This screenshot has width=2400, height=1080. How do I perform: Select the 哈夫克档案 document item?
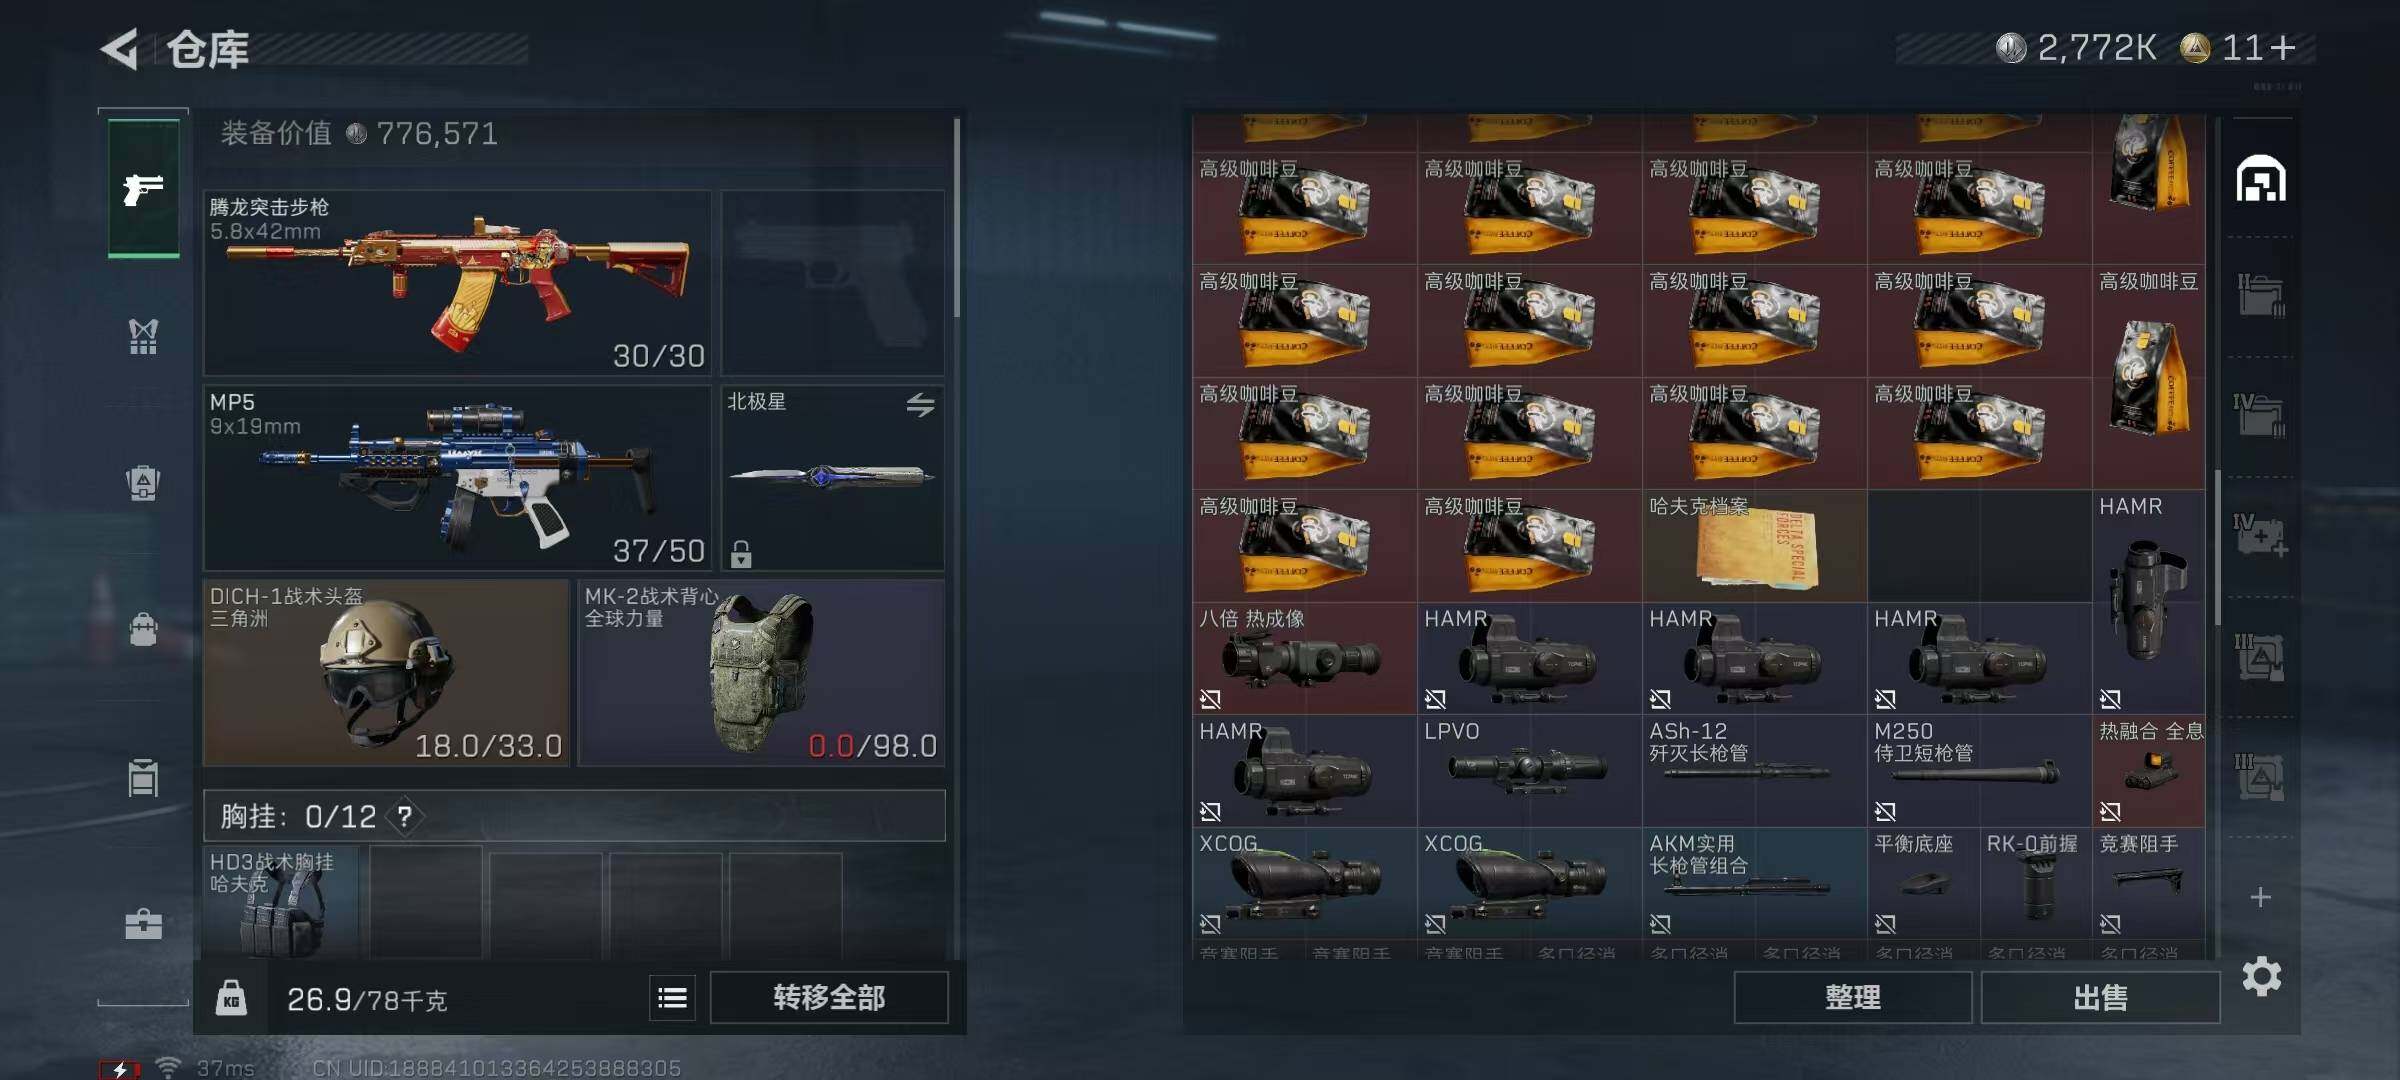pos(1754,546)
